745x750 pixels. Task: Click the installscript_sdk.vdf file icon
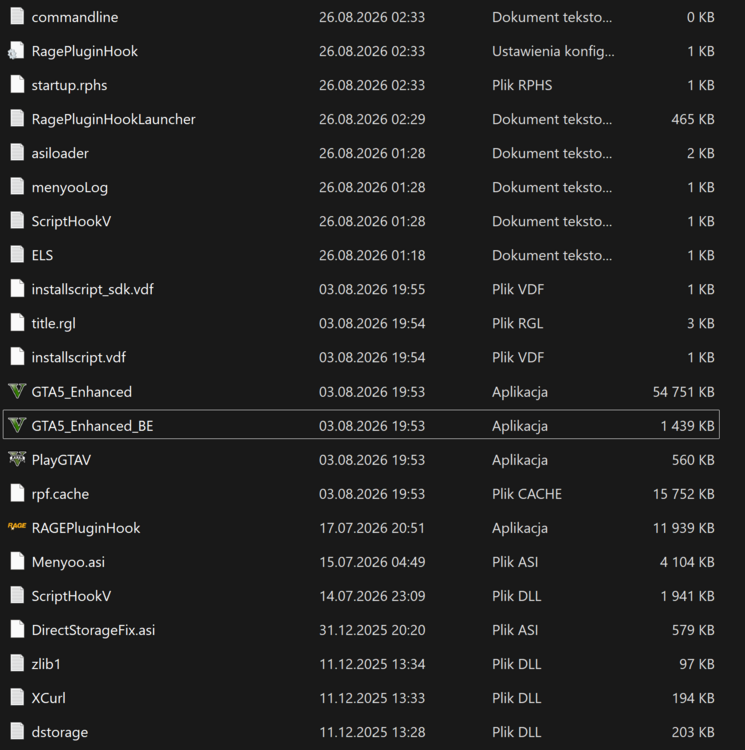17,289
